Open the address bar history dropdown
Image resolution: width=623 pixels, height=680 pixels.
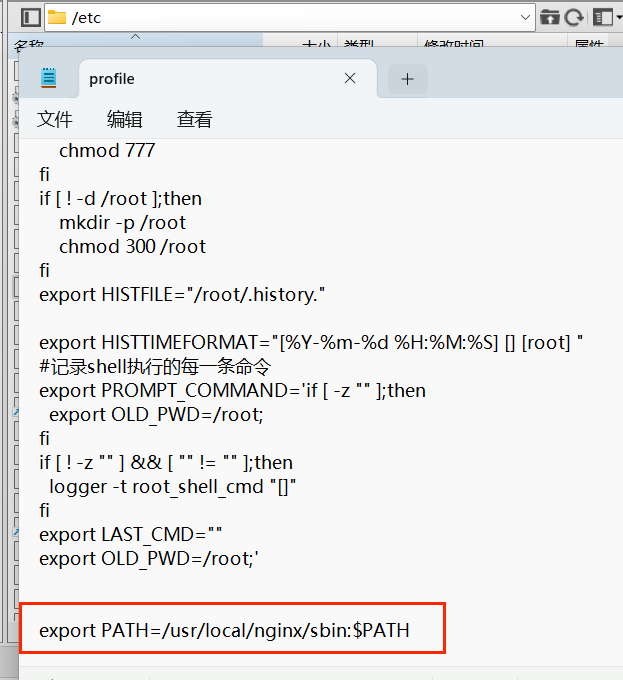525,18
